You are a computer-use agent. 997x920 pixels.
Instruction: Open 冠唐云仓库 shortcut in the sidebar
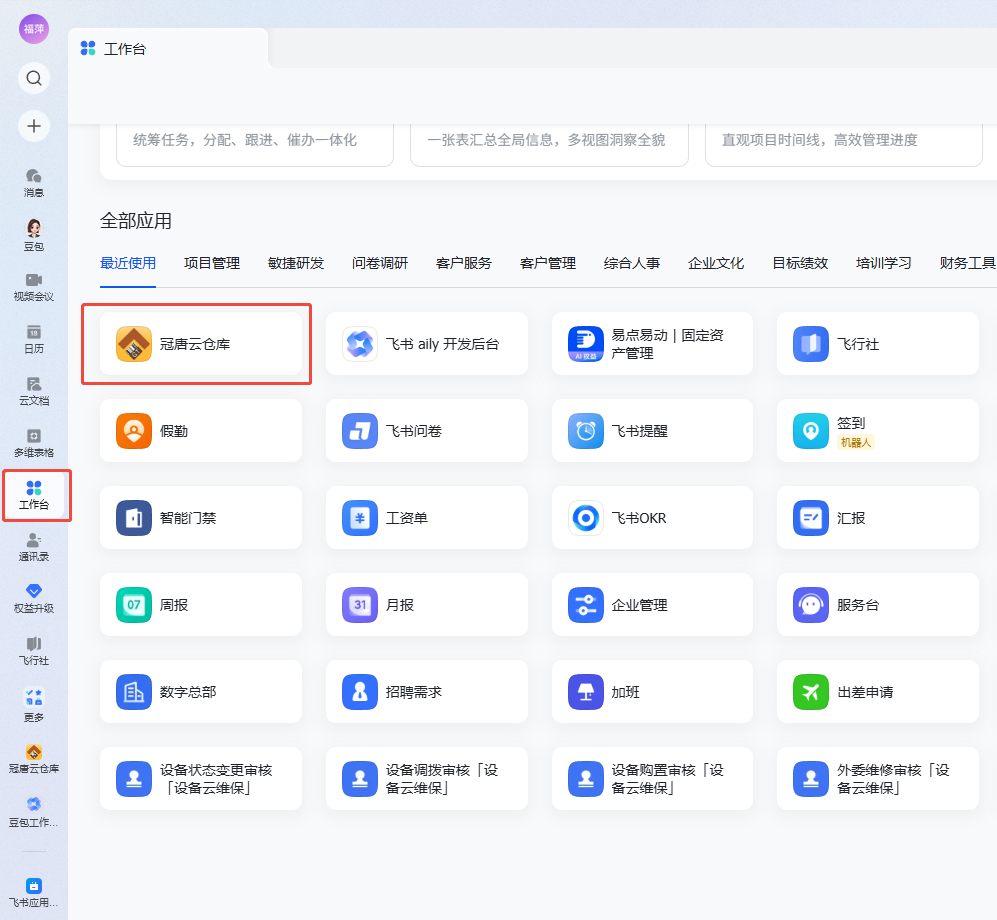point(34,759)
